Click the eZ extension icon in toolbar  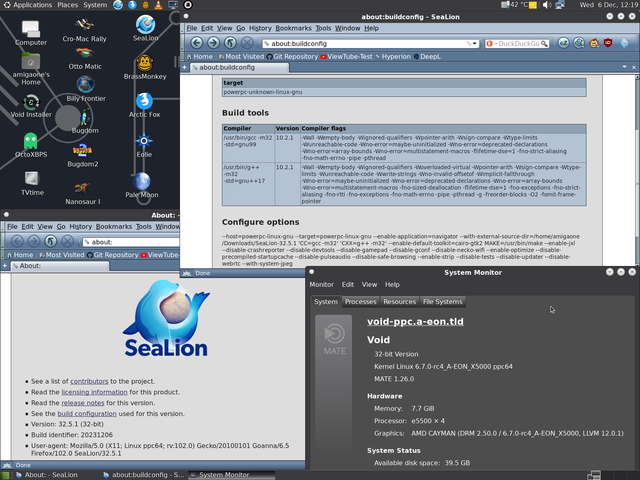tap(564, 43)
